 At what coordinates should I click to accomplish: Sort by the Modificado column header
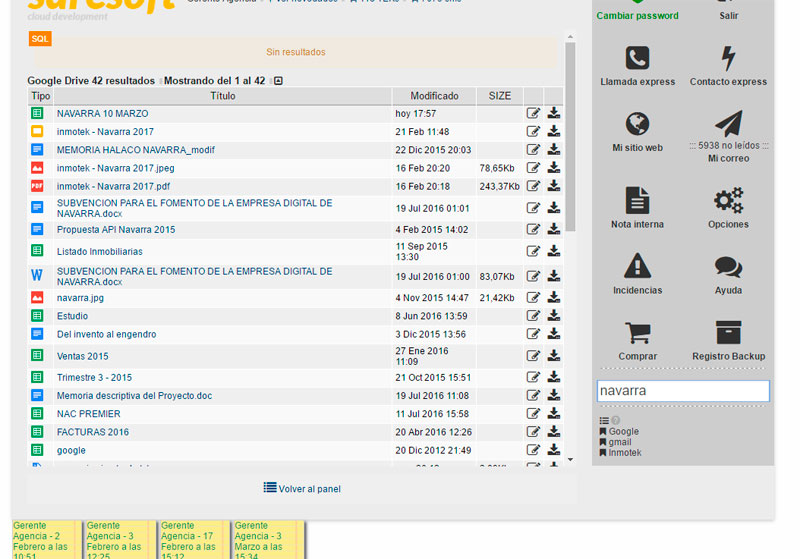[434, 96]
